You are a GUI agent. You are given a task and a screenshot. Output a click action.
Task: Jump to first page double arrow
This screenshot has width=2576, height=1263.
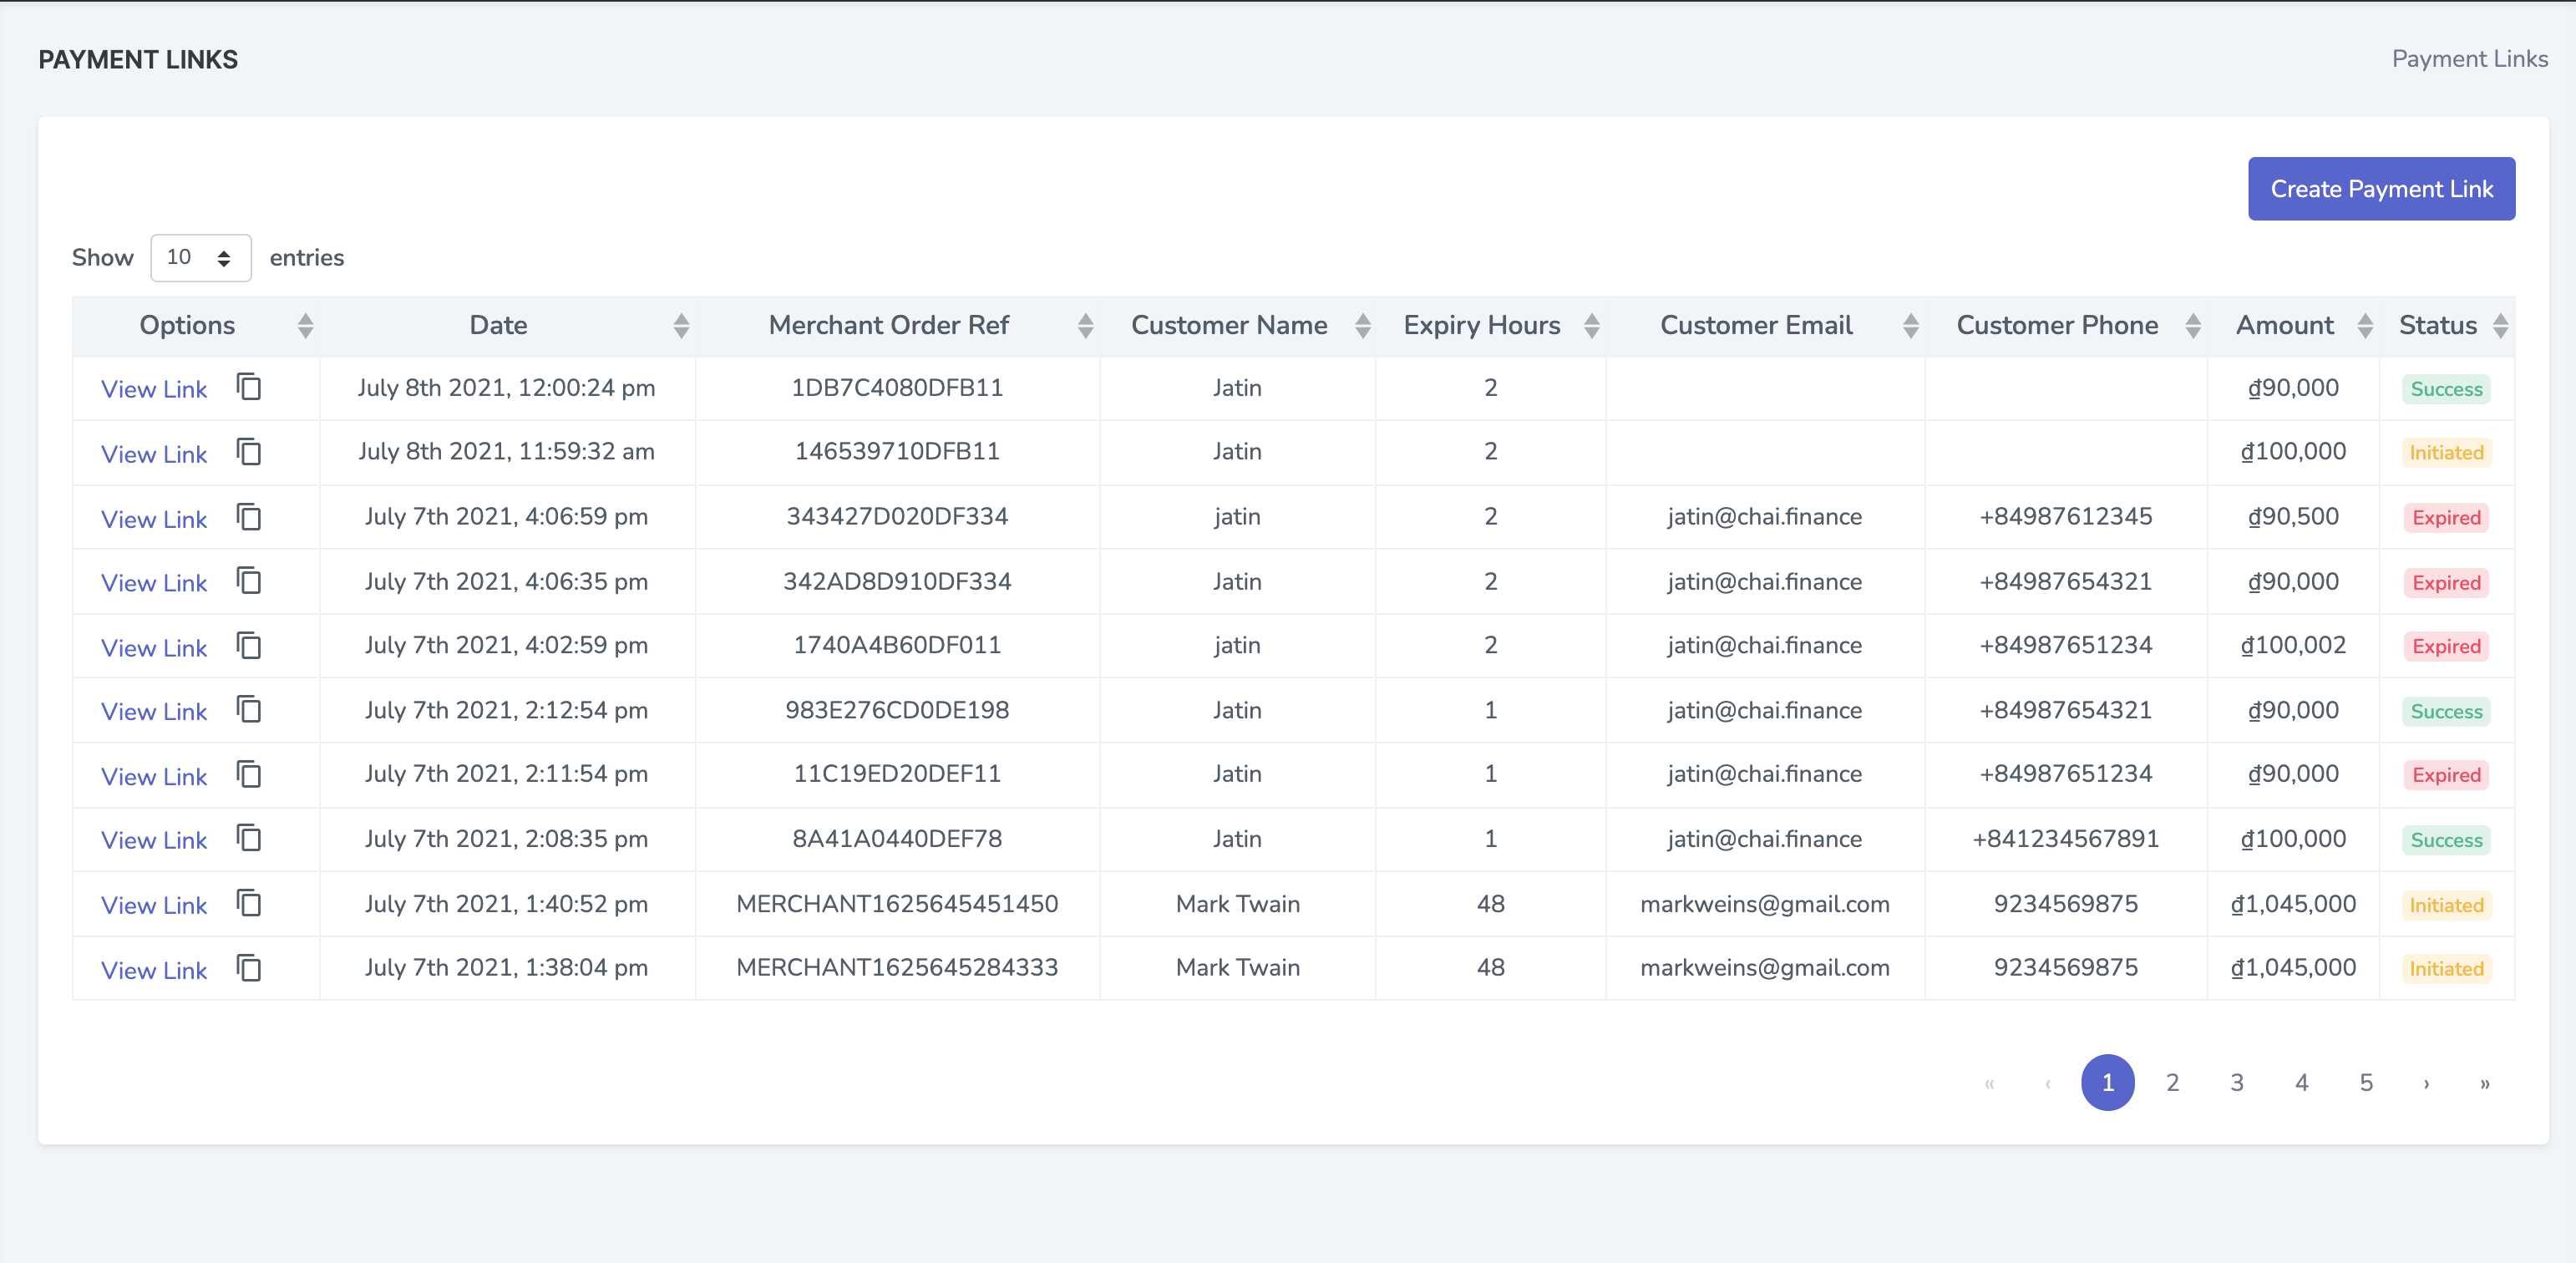click(x=1989, y=1083)
